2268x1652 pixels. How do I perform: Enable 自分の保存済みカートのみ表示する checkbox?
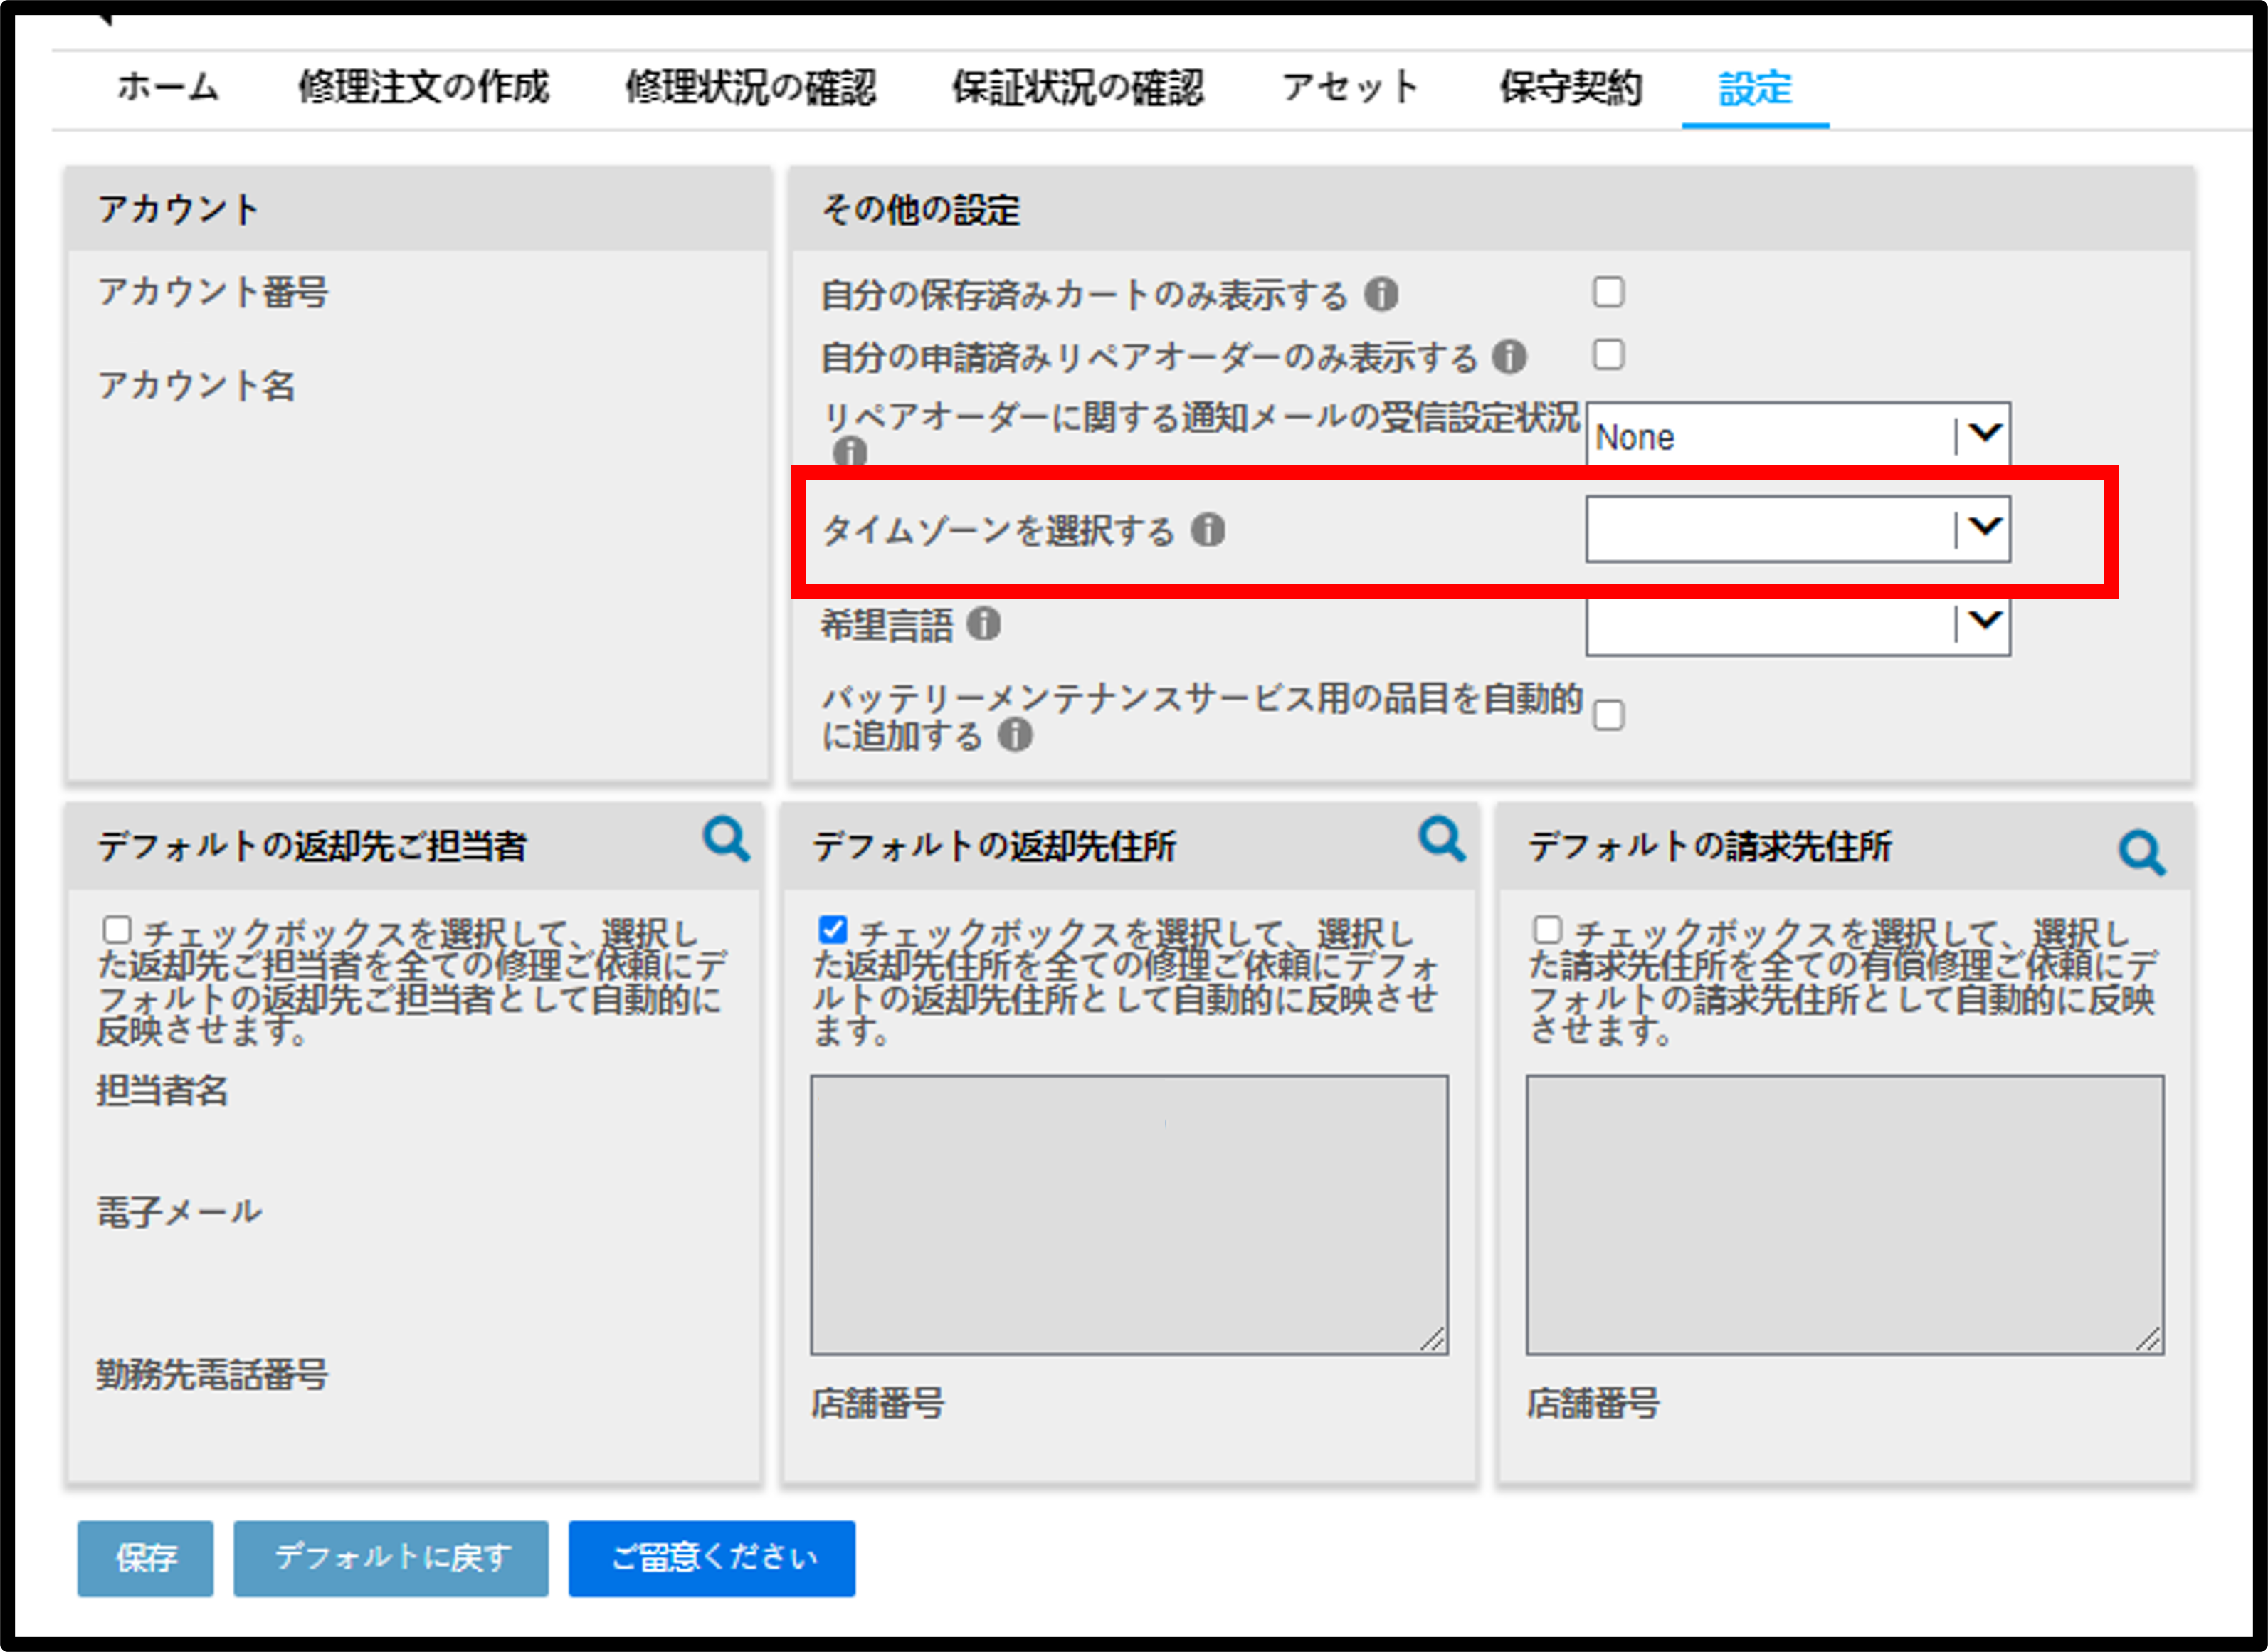pyautogui.click(x=1608, y=292)
